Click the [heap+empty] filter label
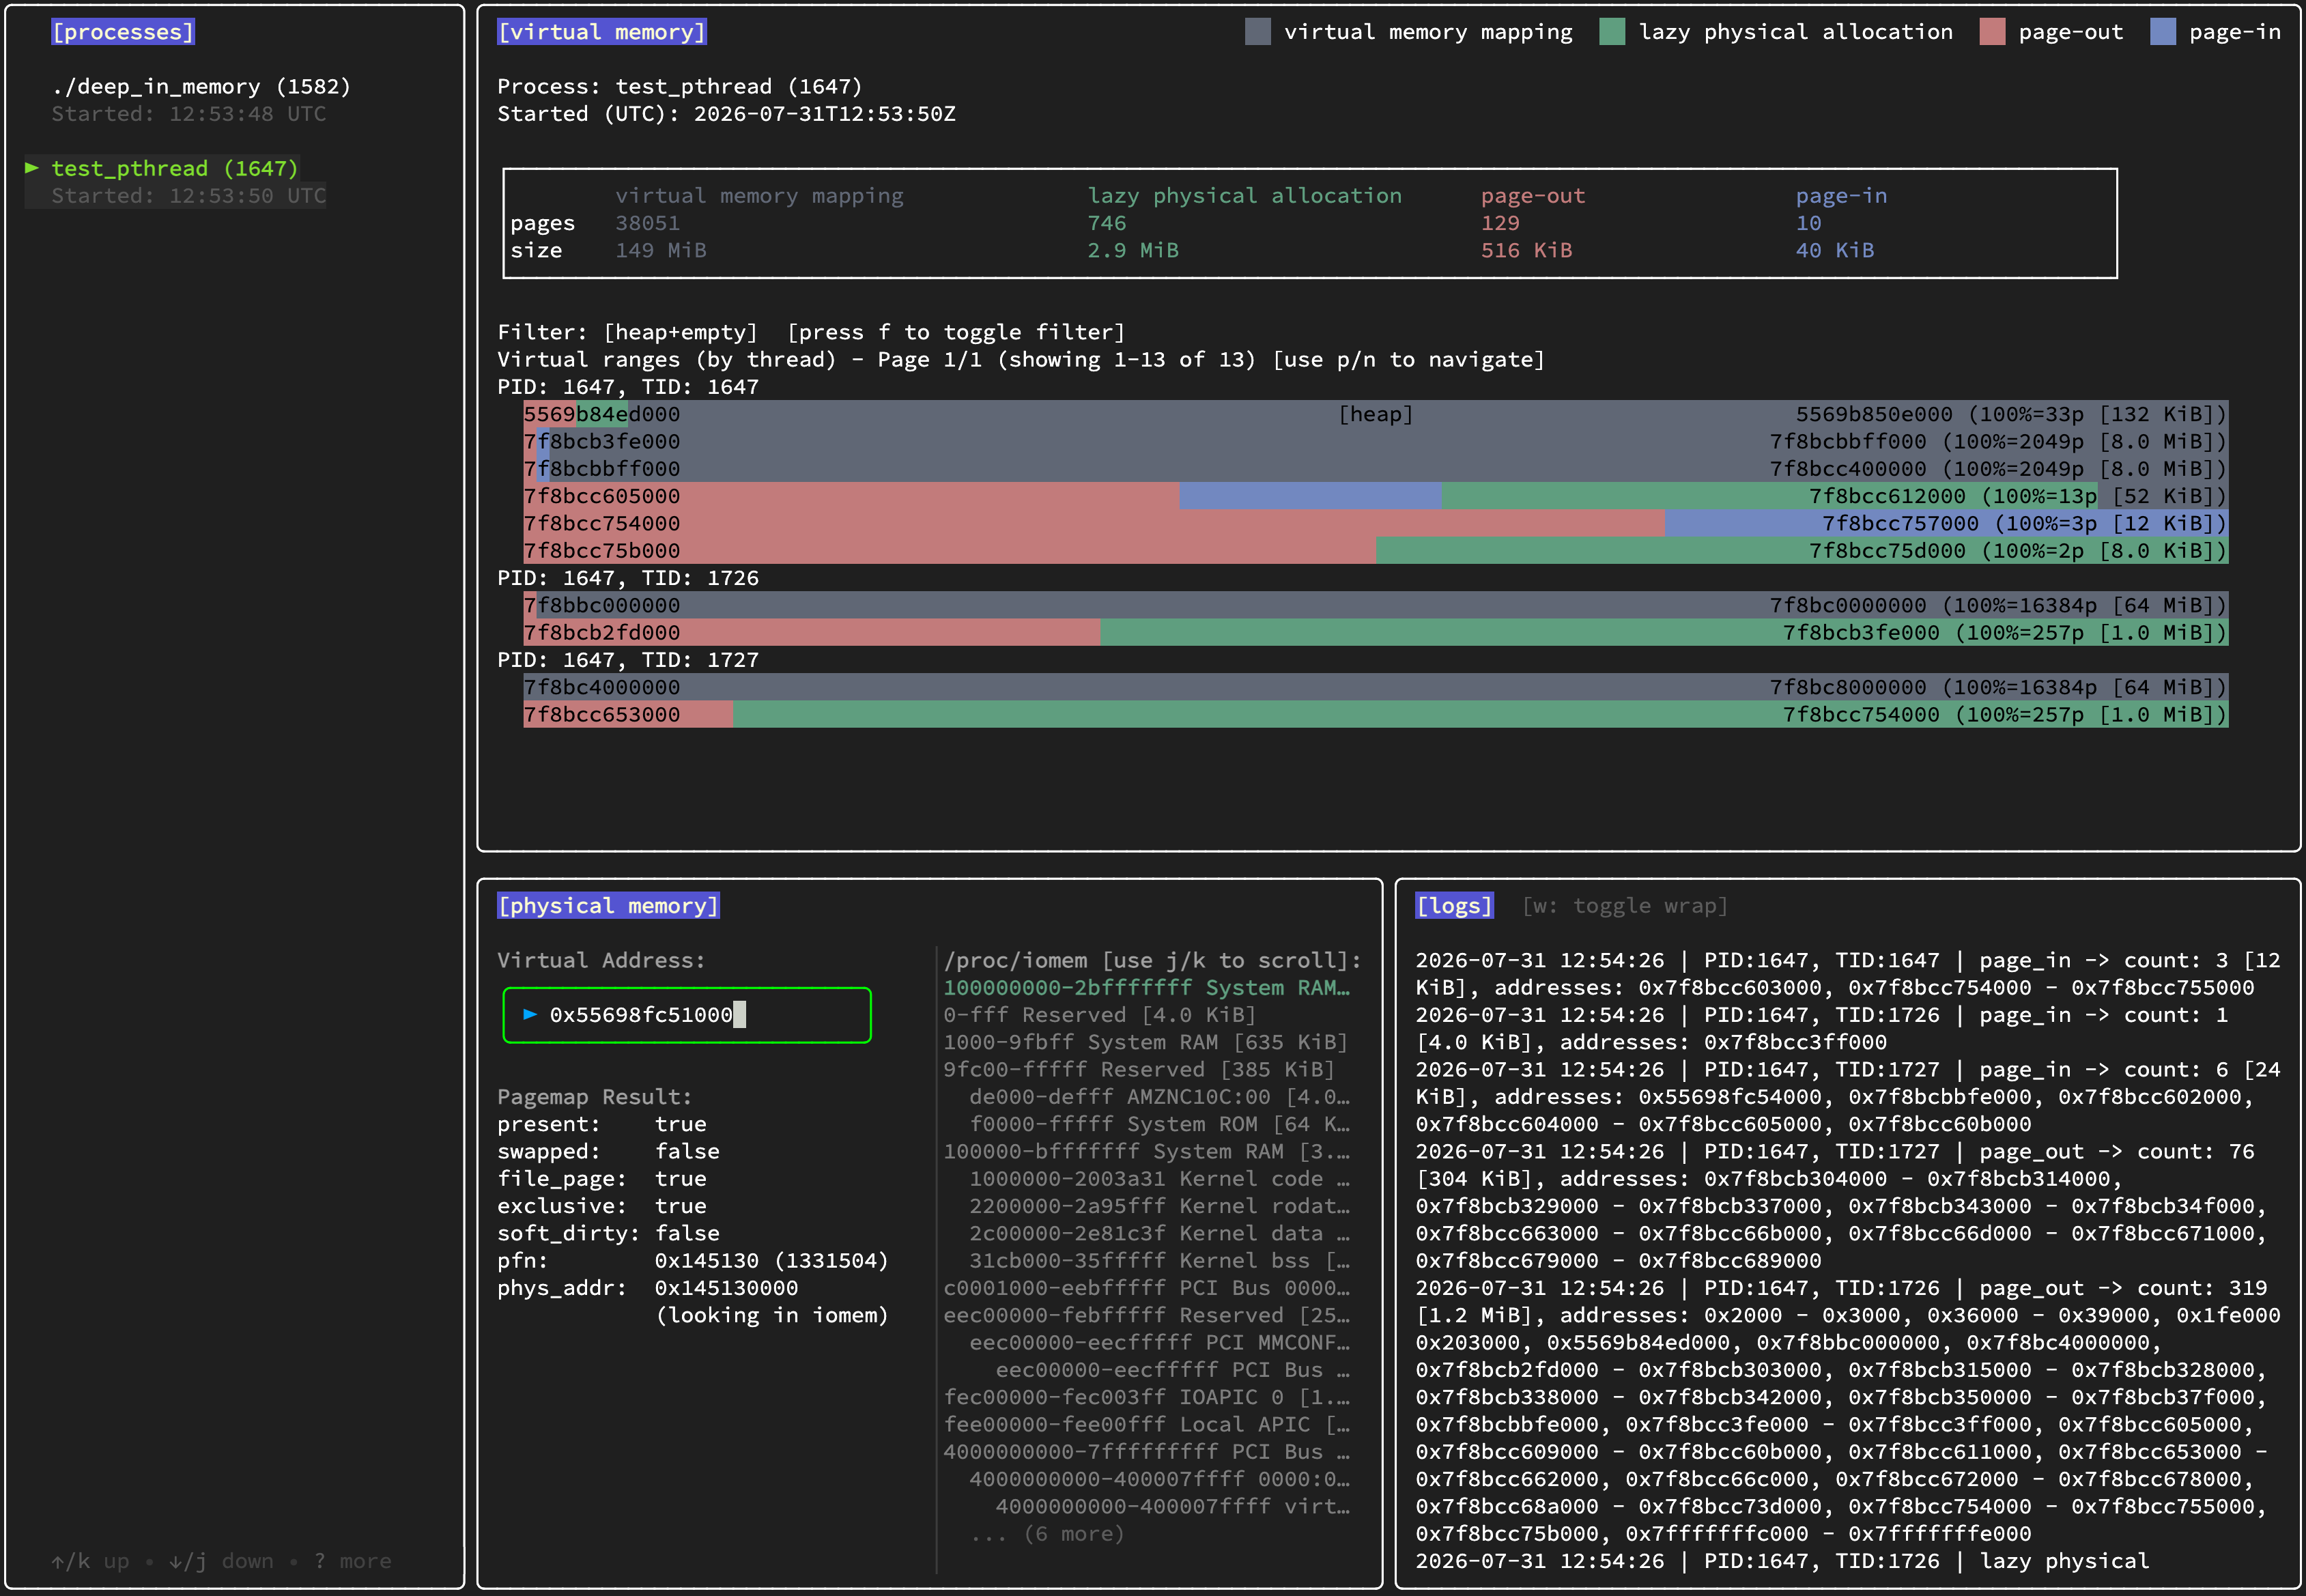 click(x=681, y=332)
